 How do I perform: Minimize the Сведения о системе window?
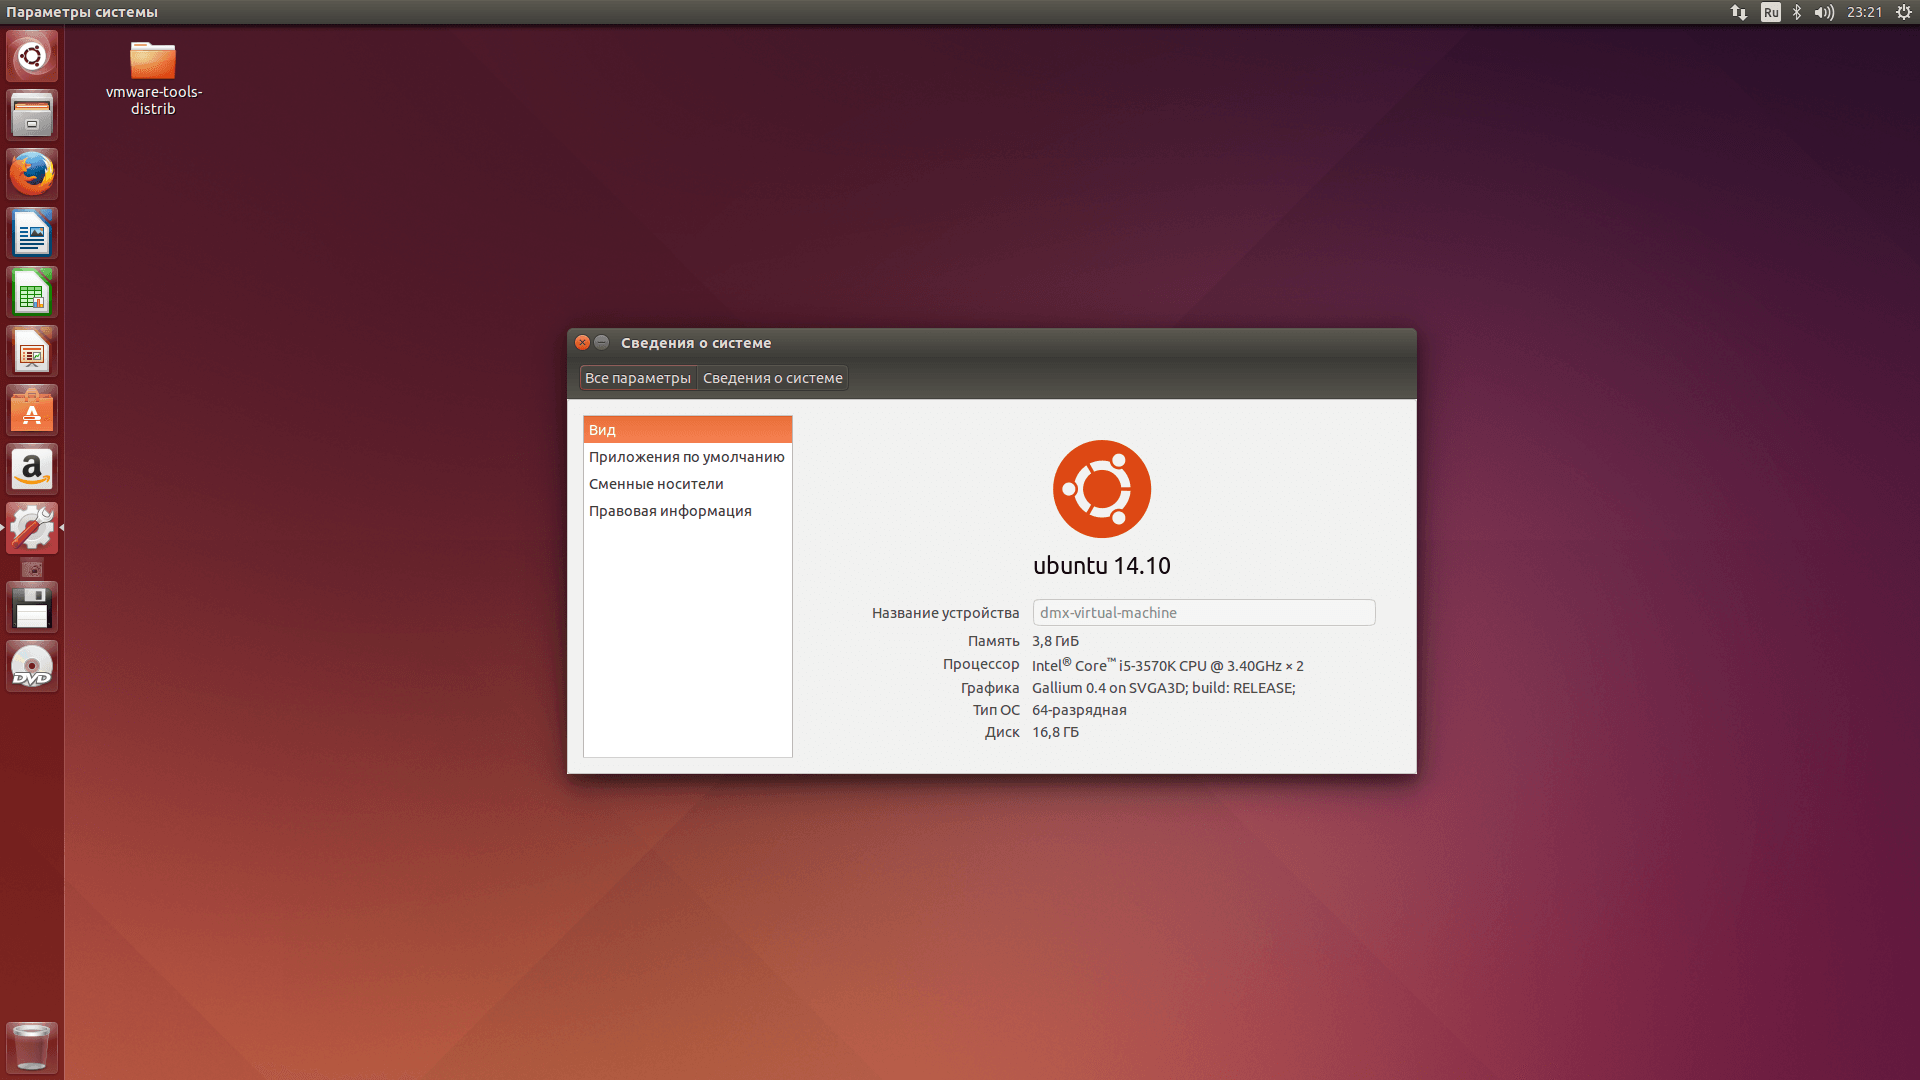point(601,342)
